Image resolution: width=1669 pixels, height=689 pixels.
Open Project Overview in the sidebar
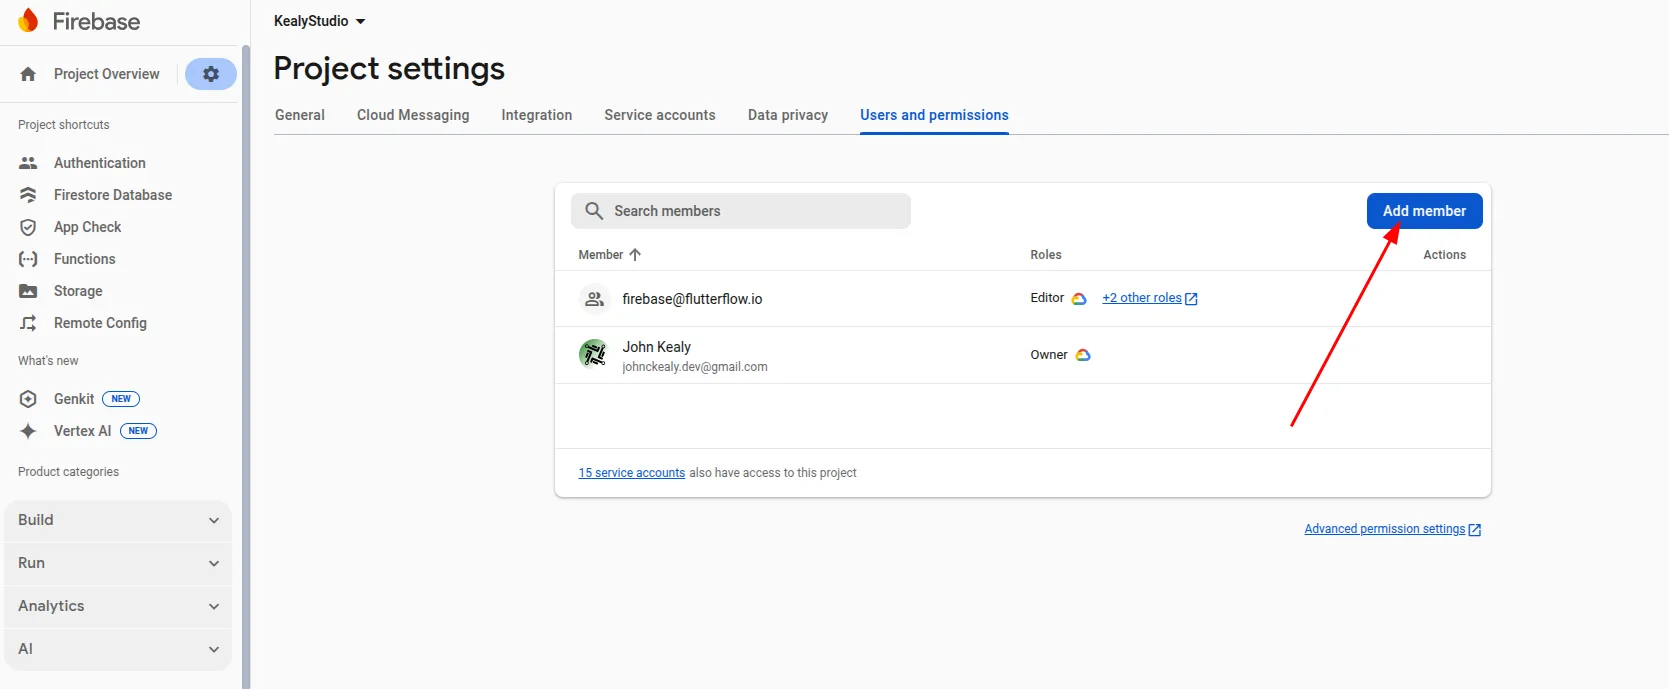point(106,74)
